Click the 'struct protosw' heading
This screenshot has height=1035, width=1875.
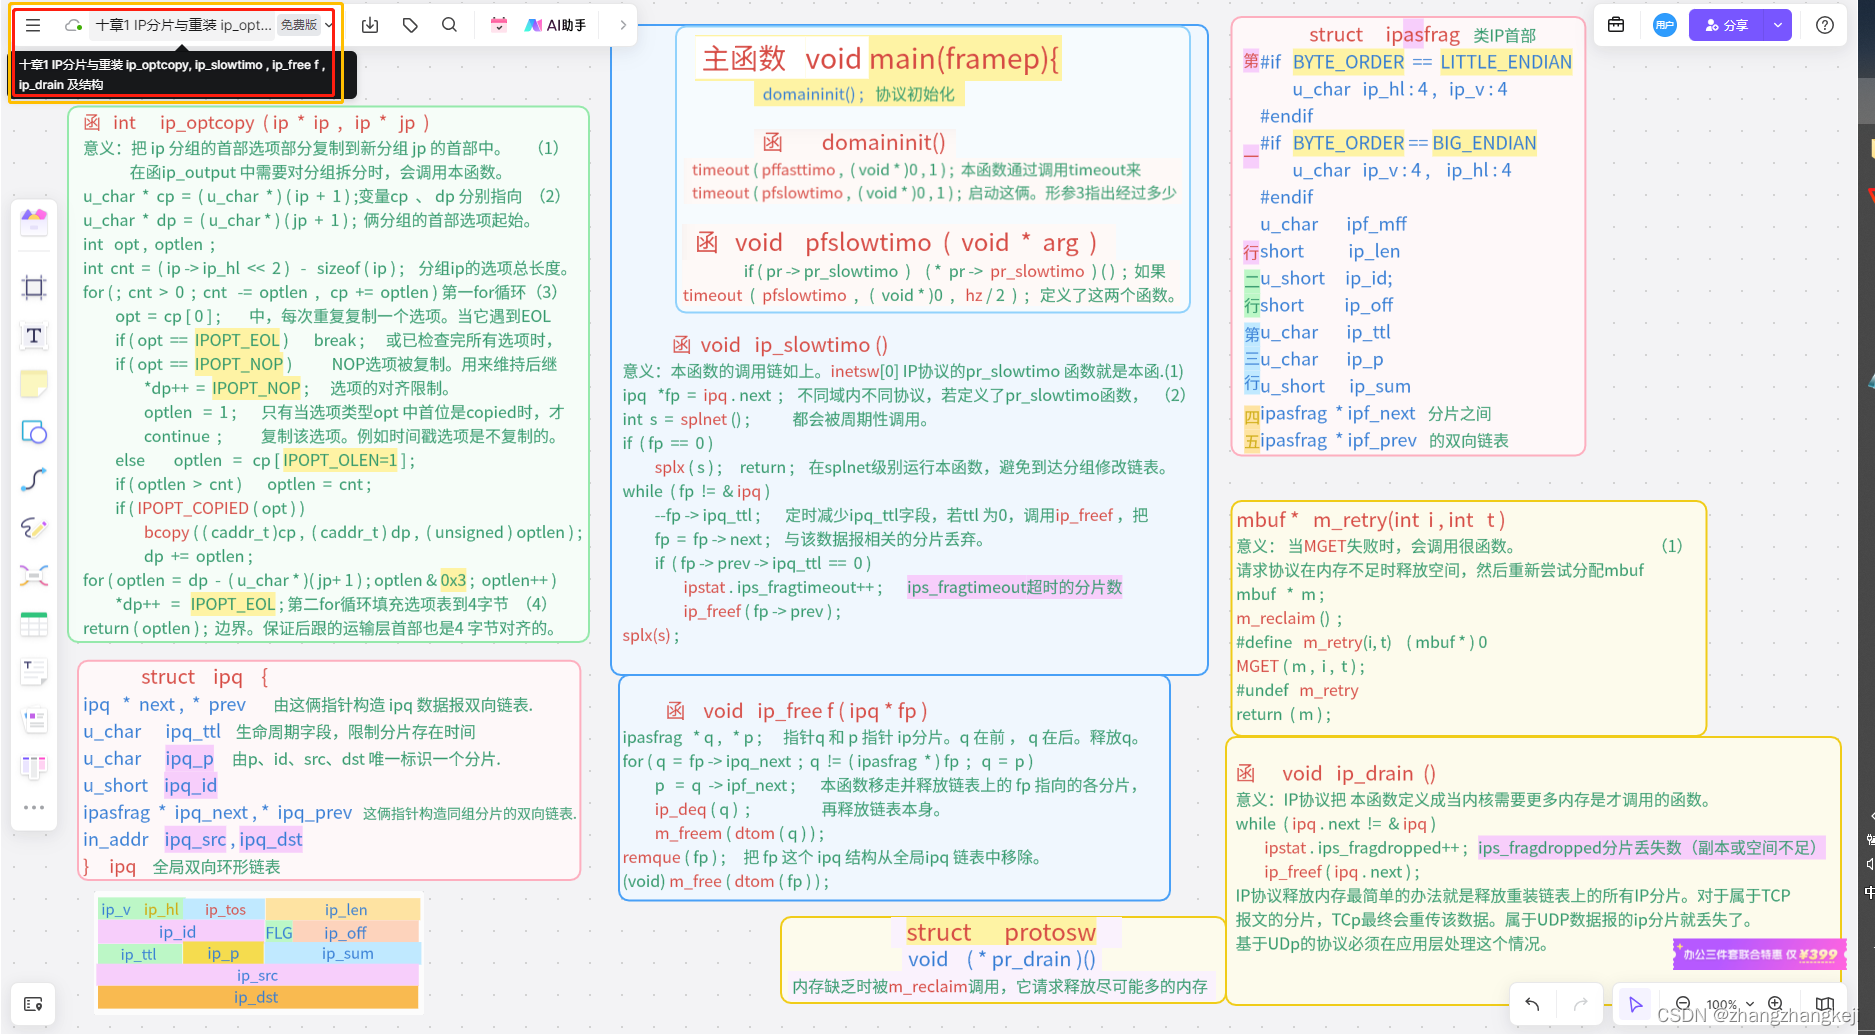[1001, 932]
